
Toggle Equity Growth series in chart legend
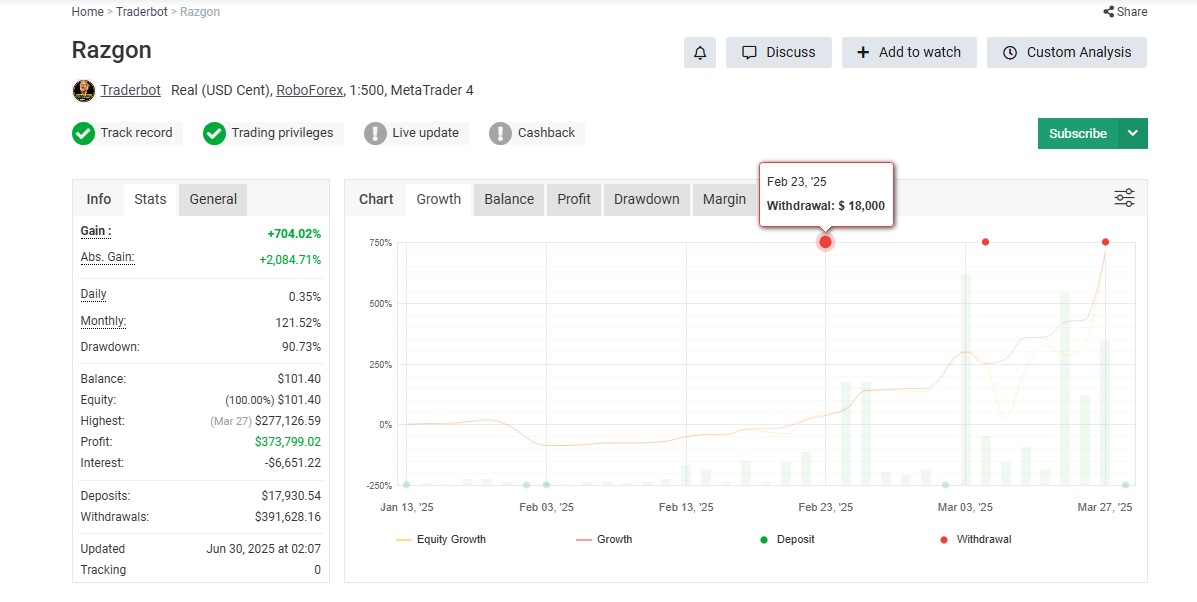[441, 539]
